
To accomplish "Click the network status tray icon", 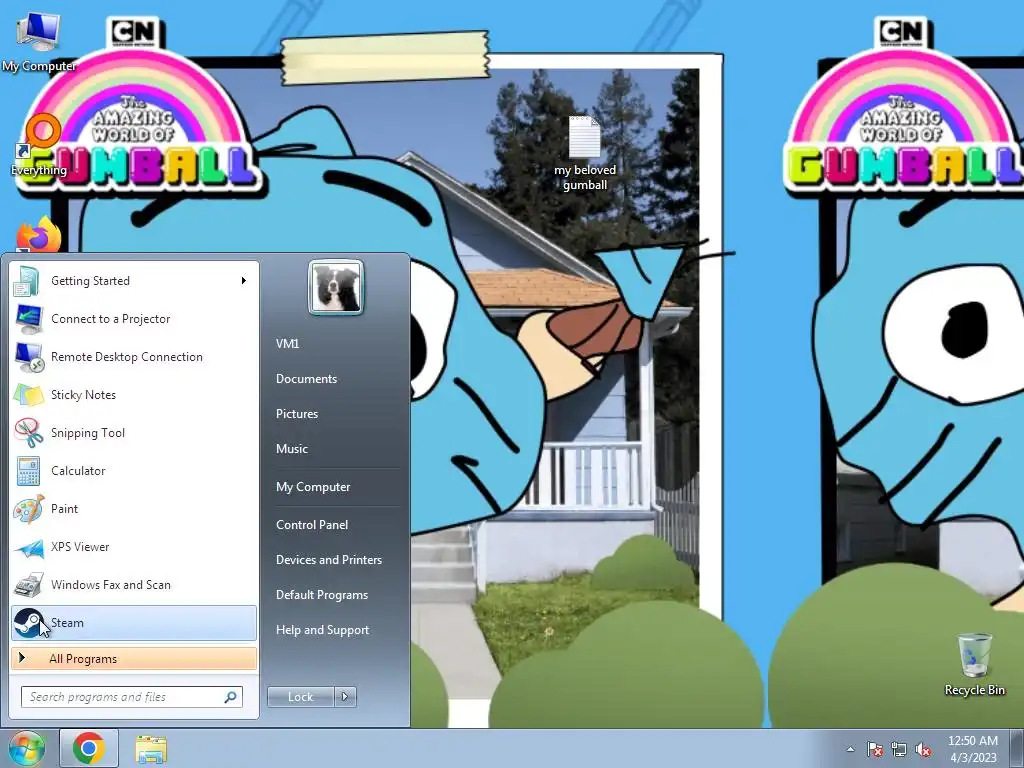I will tap(899, 749).
